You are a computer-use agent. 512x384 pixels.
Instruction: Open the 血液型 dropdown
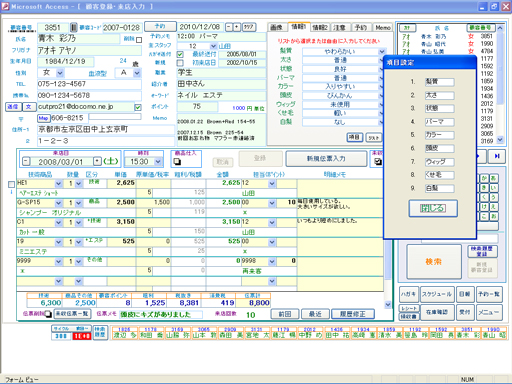point(137,73)
